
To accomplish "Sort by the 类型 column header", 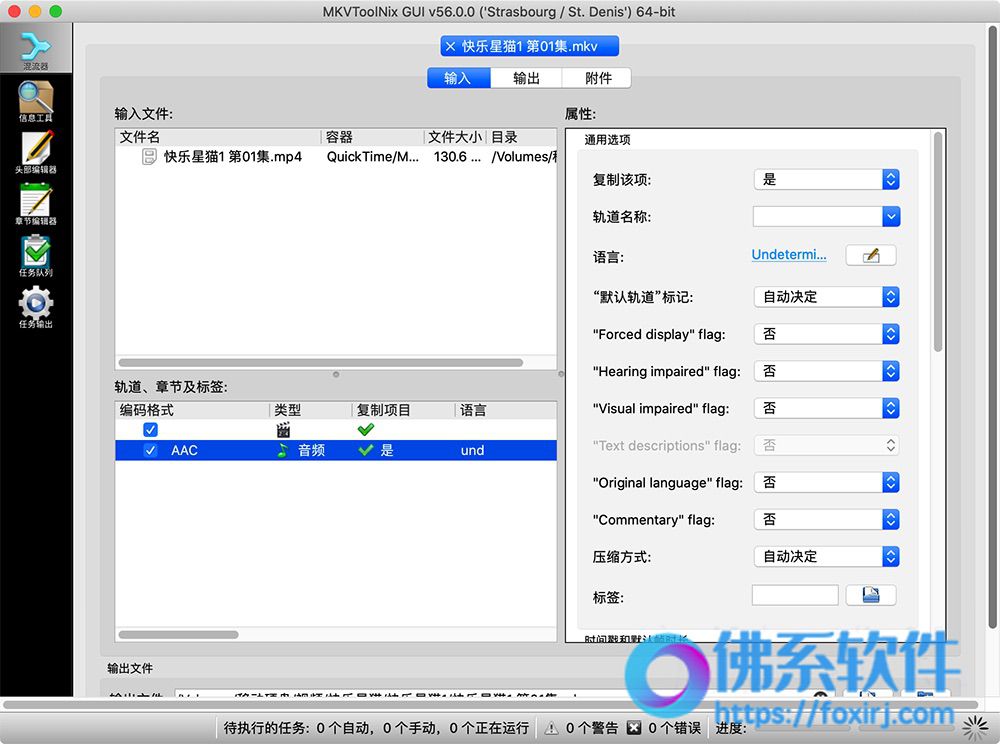I will coord(311,410).
